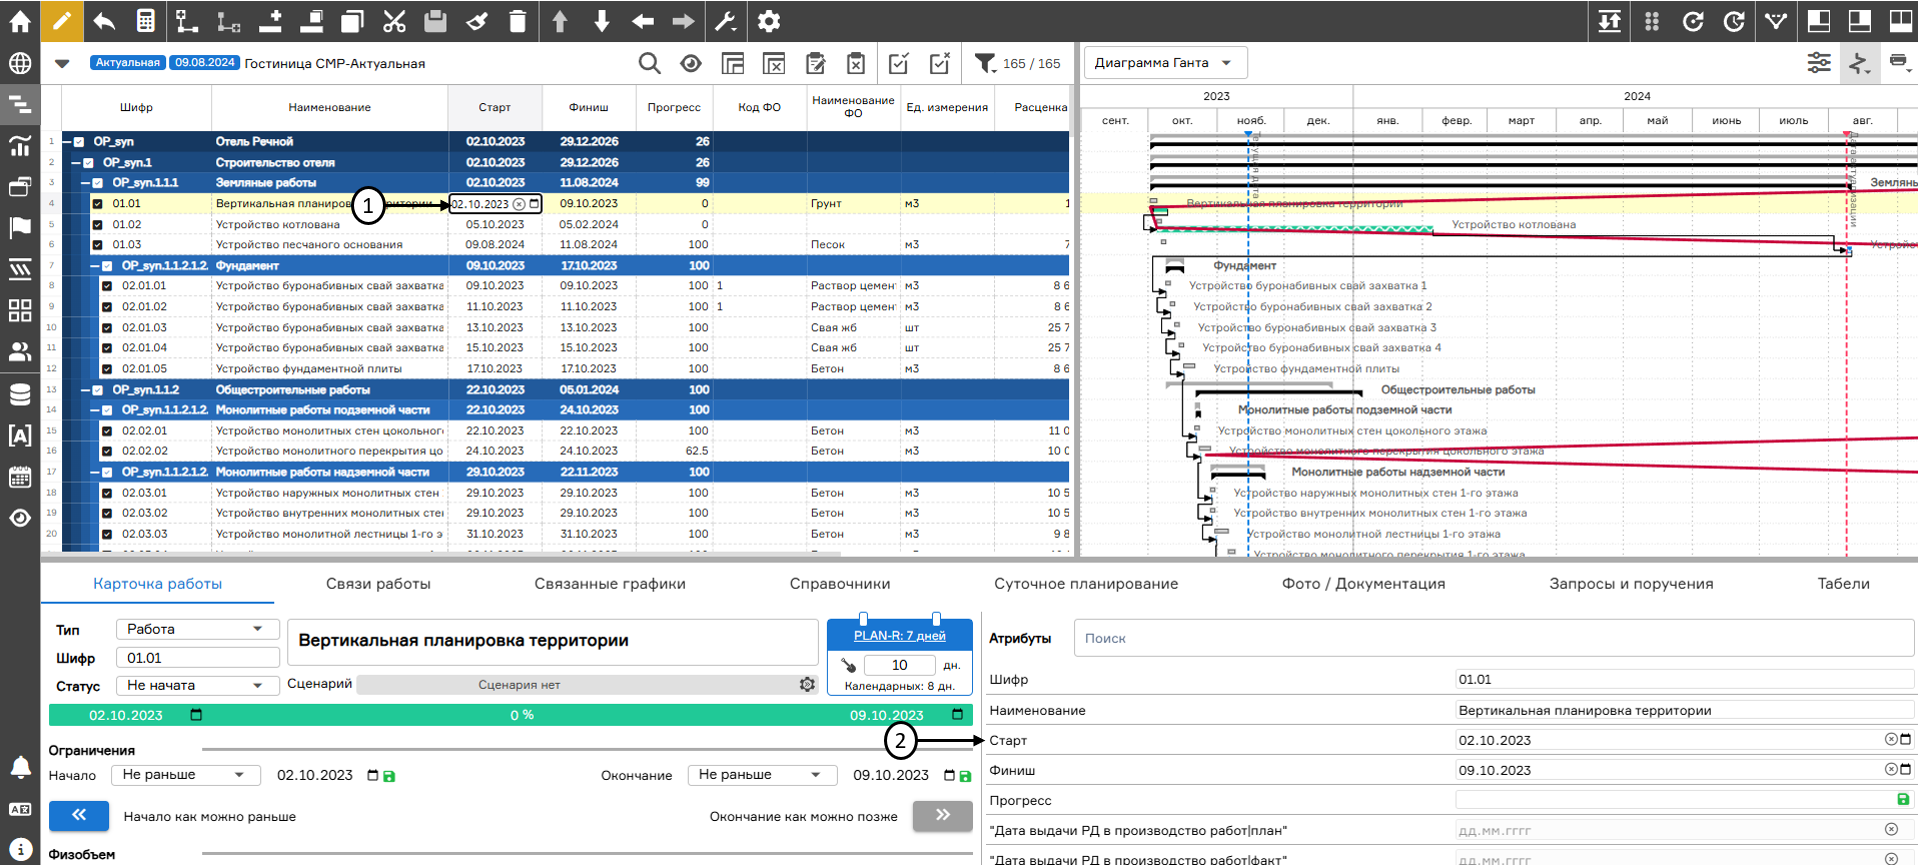Collapse the Фундамент group node

pos(95,266)
